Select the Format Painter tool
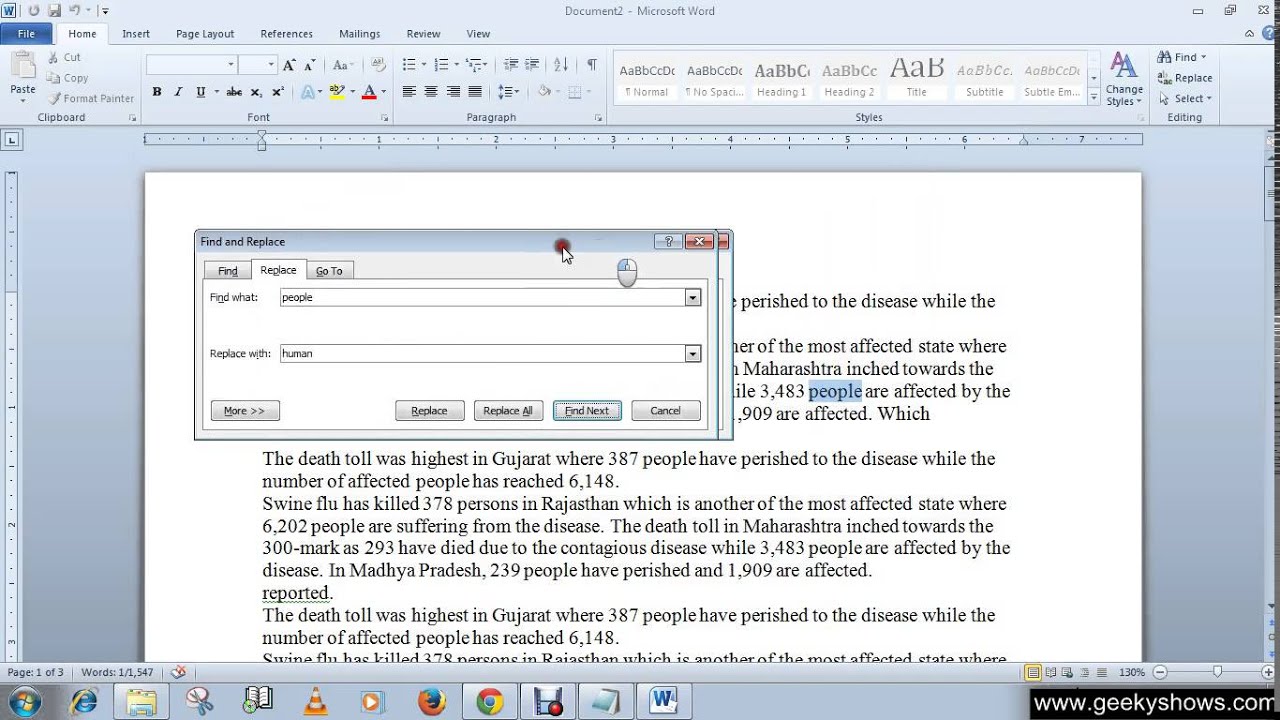 (90, 98)
